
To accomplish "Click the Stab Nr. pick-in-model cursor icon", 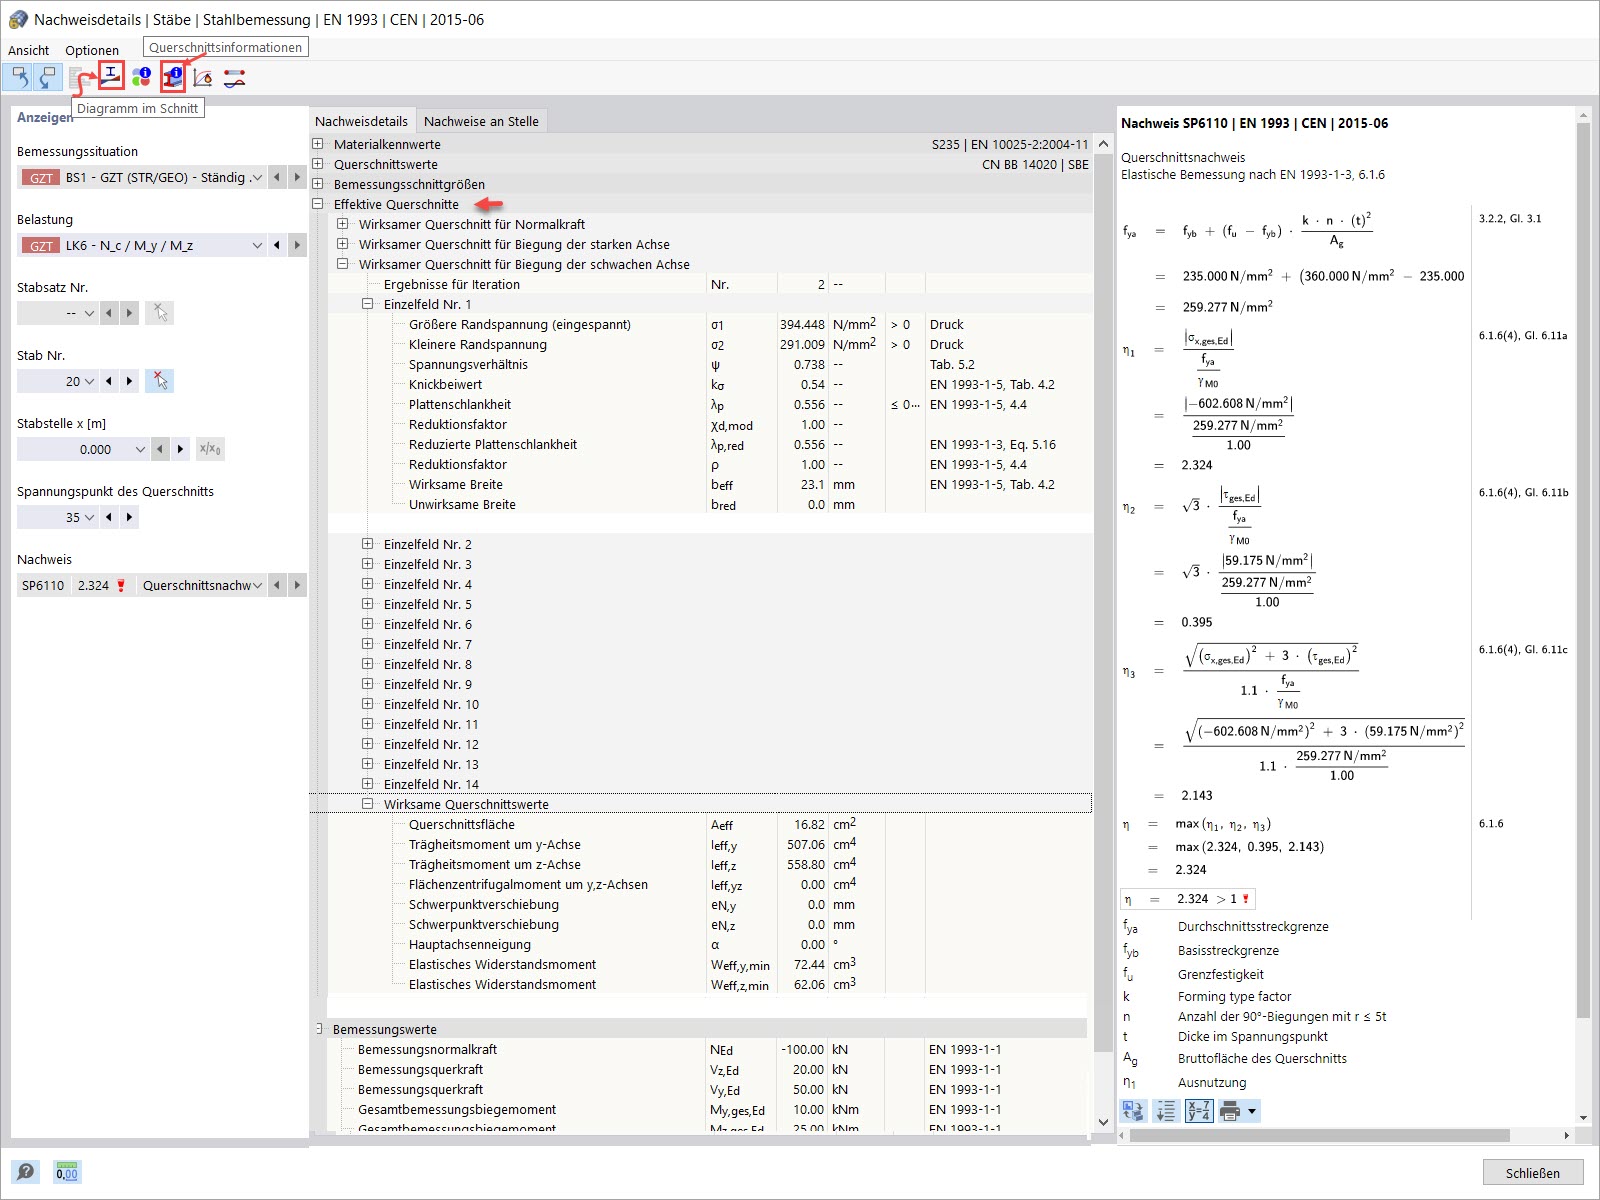I will [x=159, y=381].
